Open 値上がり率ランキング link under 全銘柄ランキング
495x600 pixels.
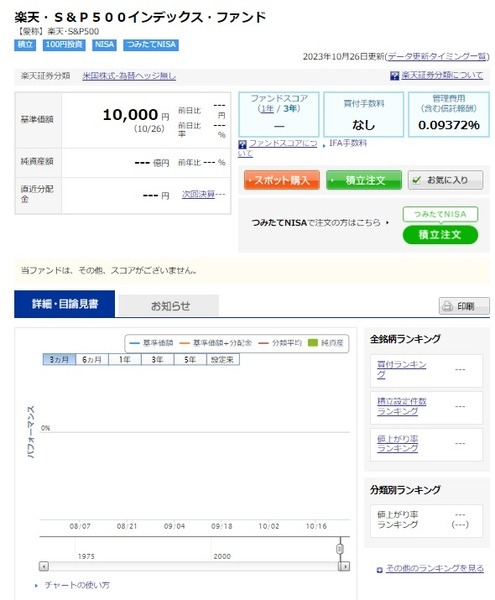(397, 443)
